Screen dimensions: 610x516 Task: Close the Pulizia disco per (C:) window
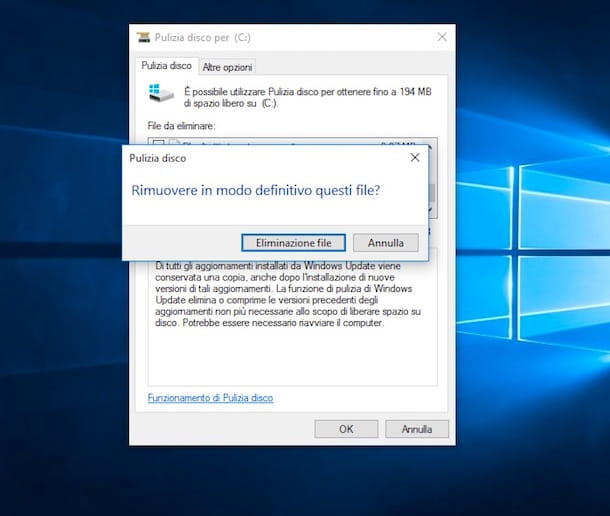coord(441,37)
